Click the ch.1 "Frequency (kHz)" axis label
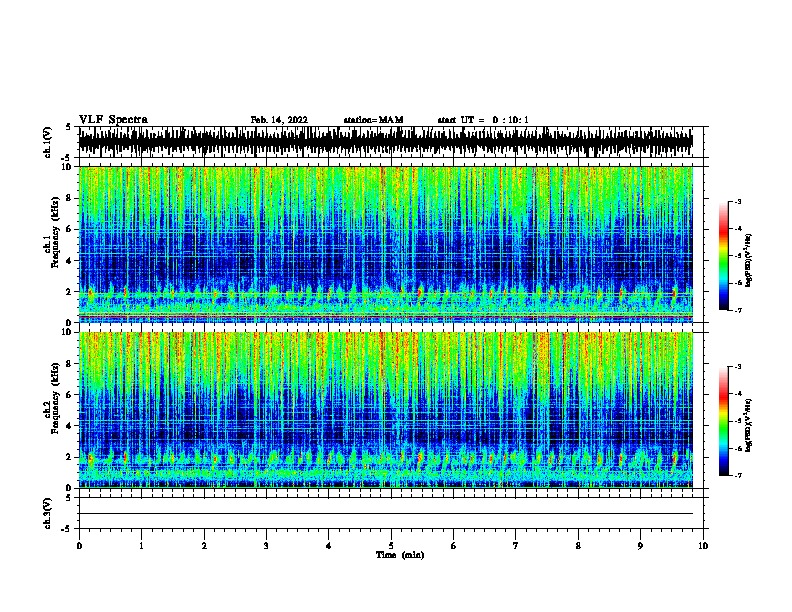This screenshot has height=612, width=792. tap(55, 233)
